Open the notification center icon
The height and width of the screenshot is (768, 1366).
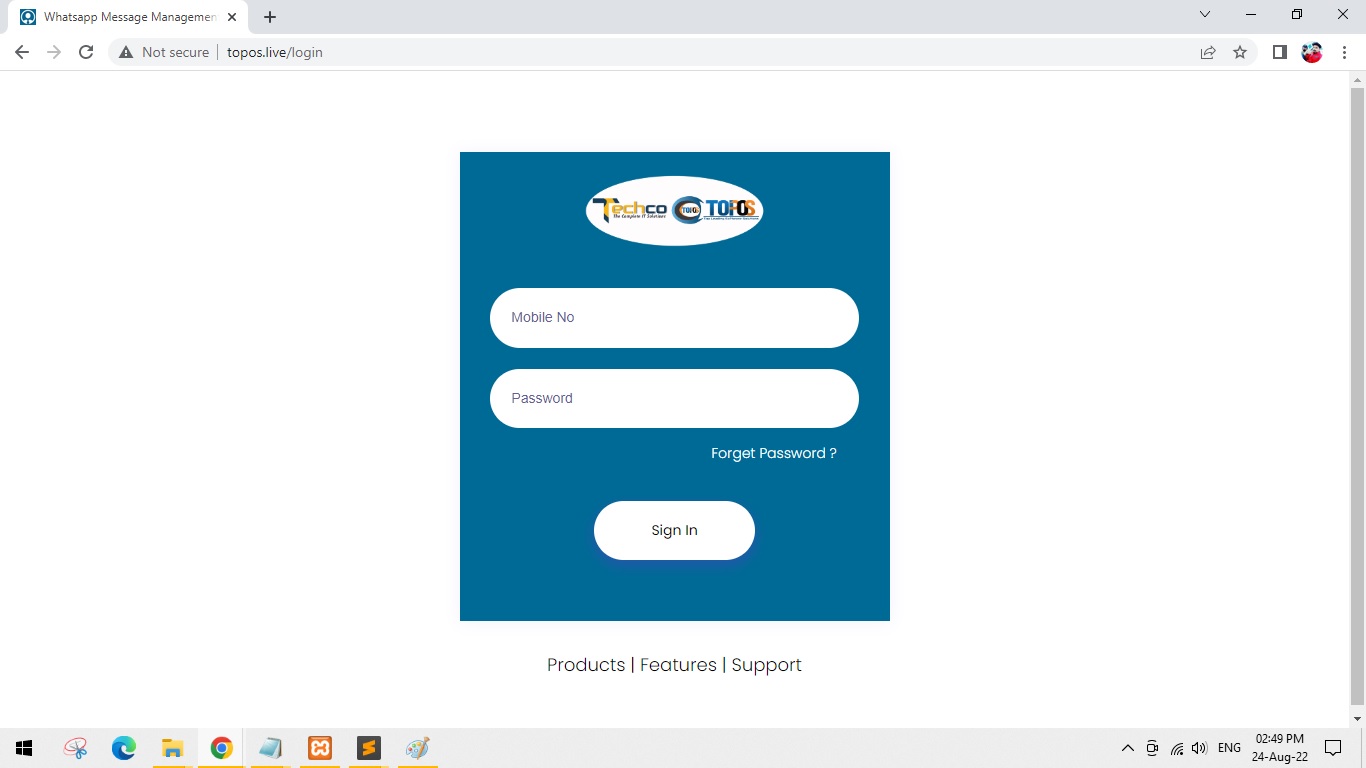(1333, 748)
